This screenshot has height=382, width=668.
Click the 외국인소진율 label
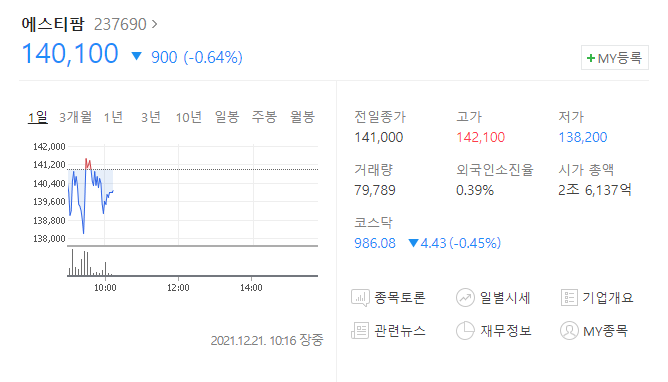pos(495,169)
